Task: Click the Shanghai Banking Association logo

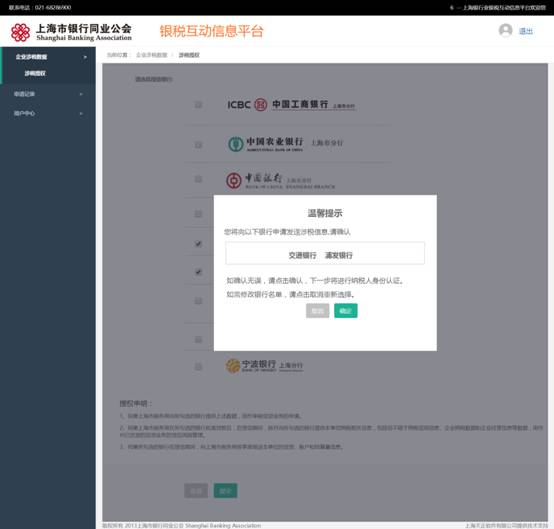Action: 71,32
